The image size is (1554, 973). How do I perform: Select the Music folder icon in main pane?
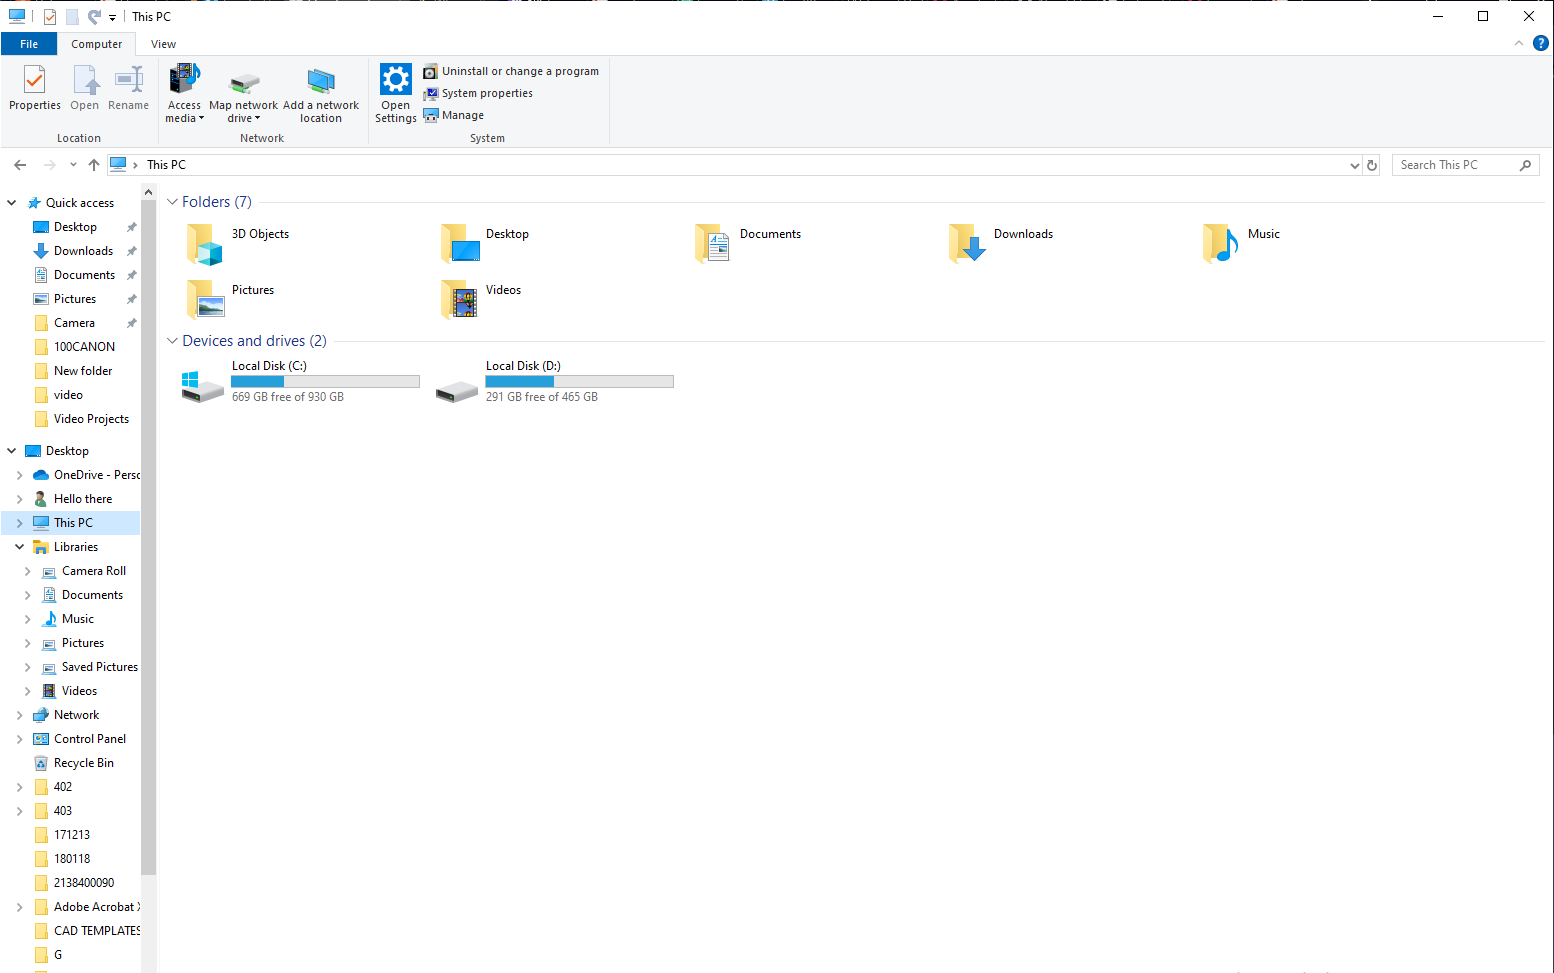1220,244
